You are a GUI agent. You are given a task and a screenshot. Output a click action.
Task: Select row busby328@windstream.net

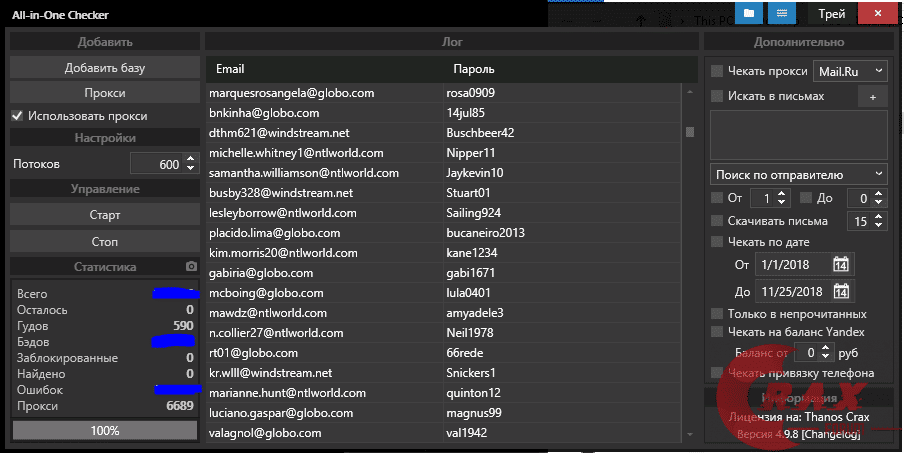(443, 192)
